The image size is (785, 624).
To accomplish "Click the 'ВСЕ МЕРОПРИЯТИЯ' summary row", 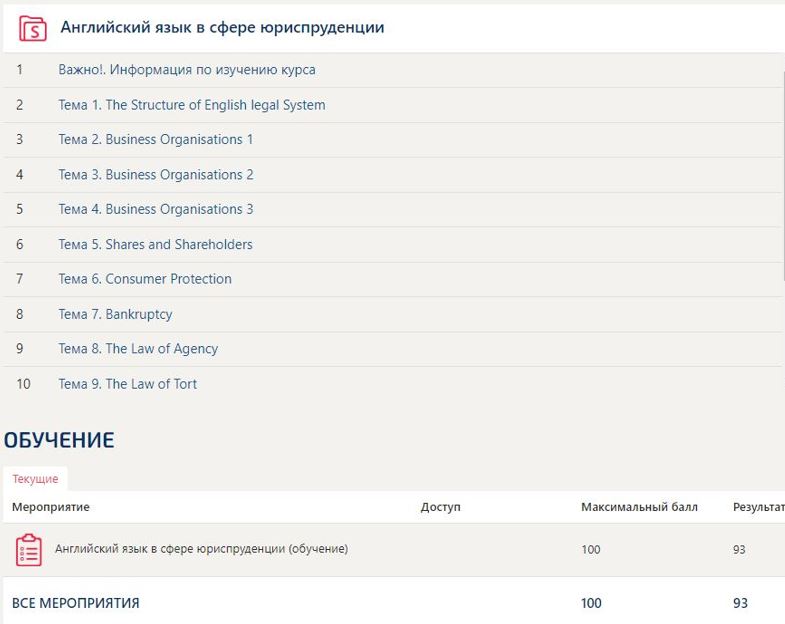I will point(76,603).
